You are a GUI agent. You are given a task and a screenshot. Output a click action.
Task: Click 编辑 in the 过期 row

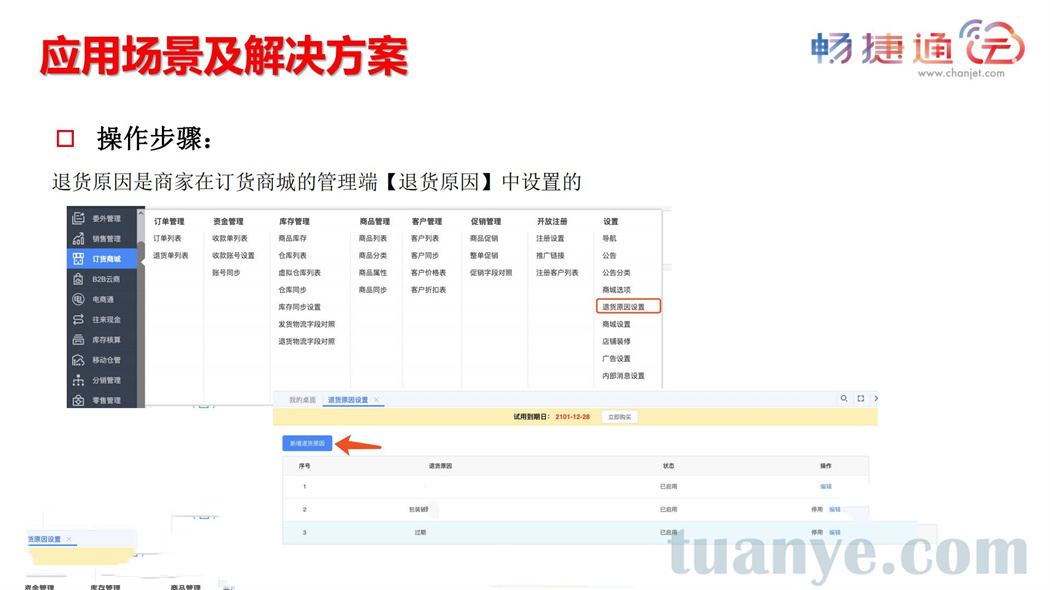834,532
